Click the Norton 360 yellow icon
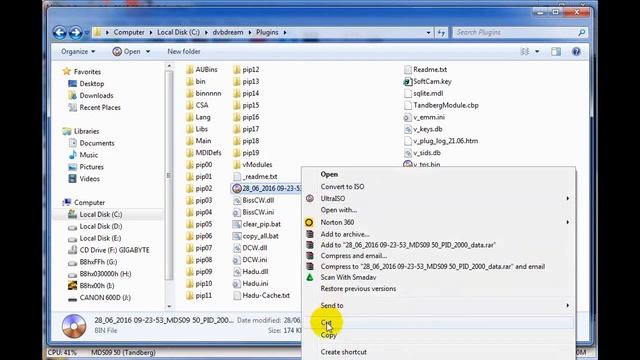 coord(309,222)
